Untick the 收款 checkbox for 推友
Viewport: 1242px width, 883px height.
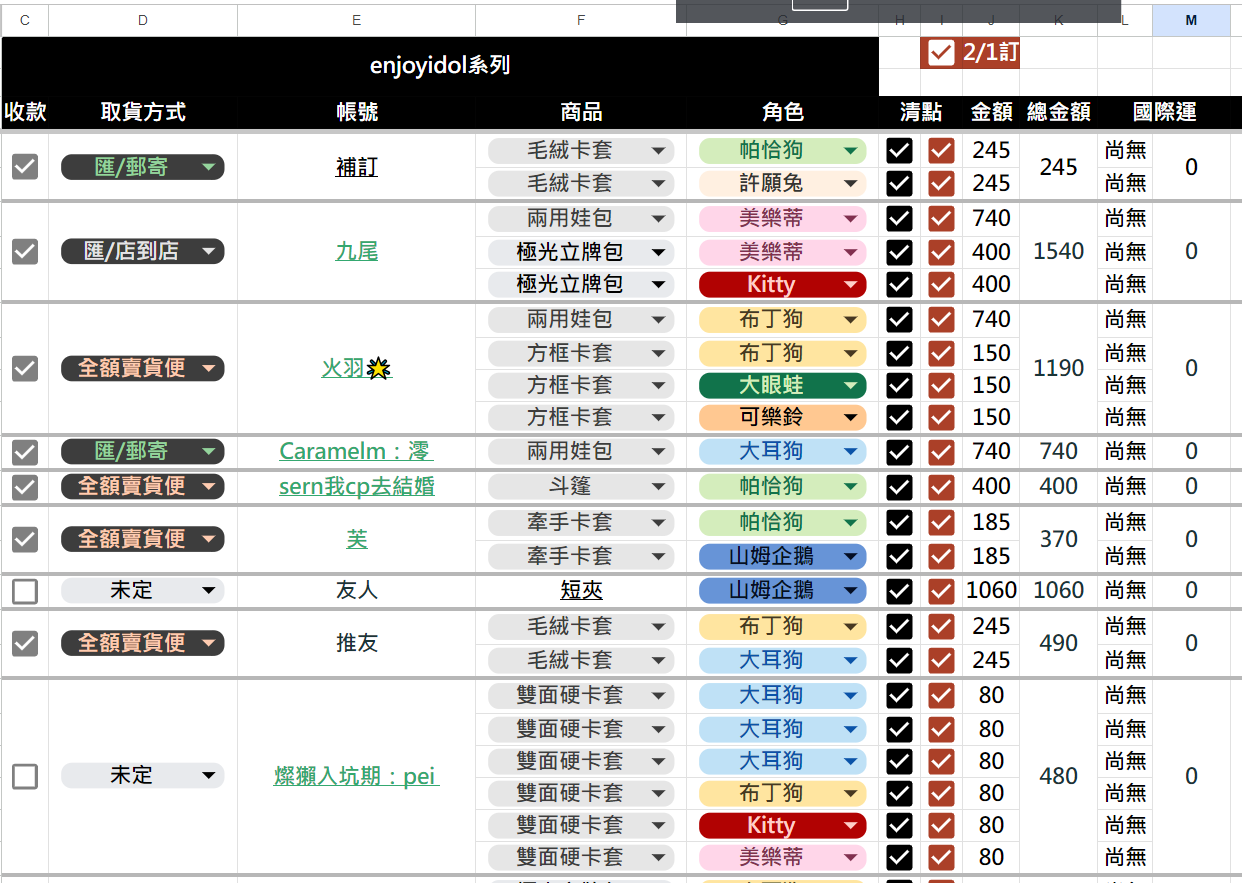pyautogui.click(x=25, y=643)
